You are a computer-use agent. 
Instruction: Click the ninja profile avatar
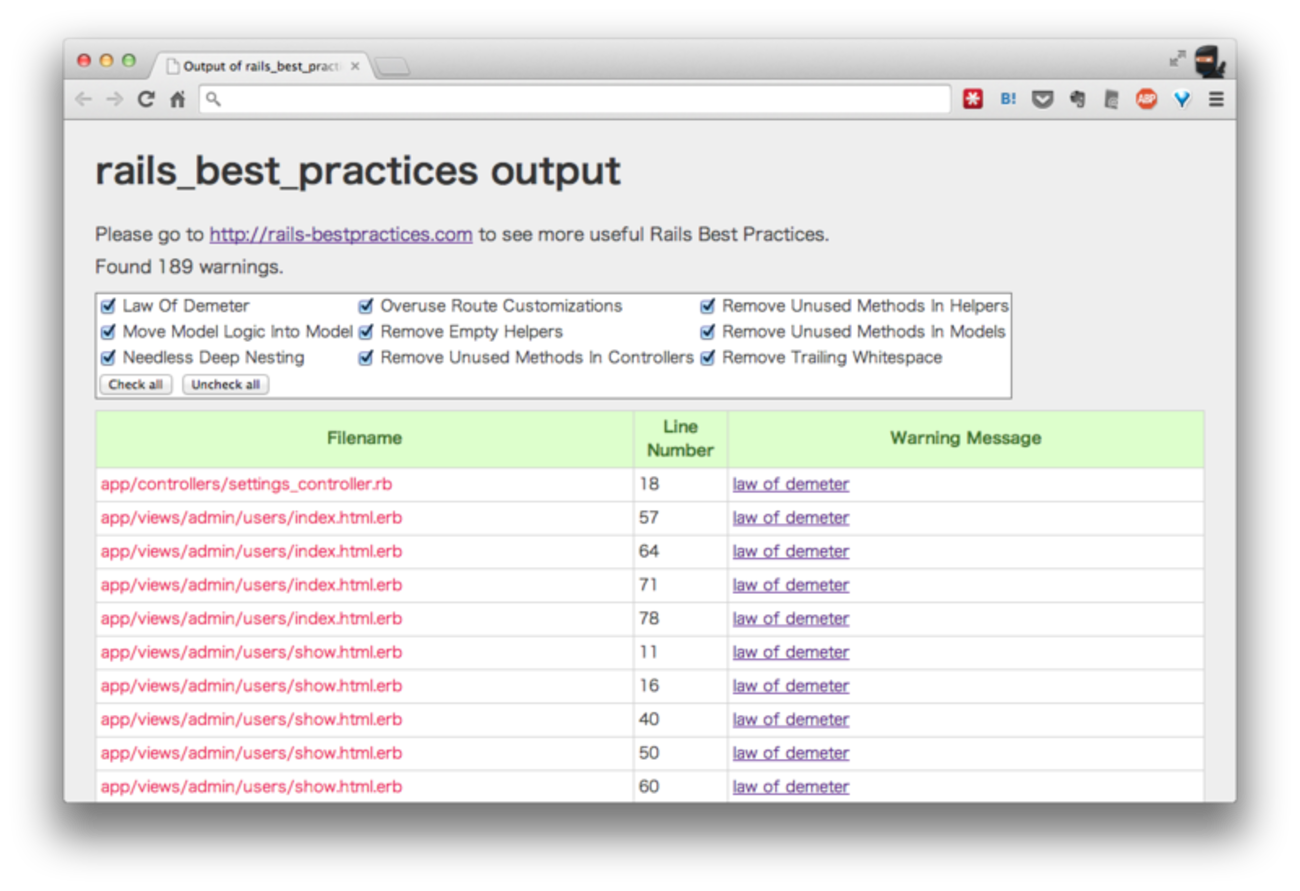(1209, 62)
